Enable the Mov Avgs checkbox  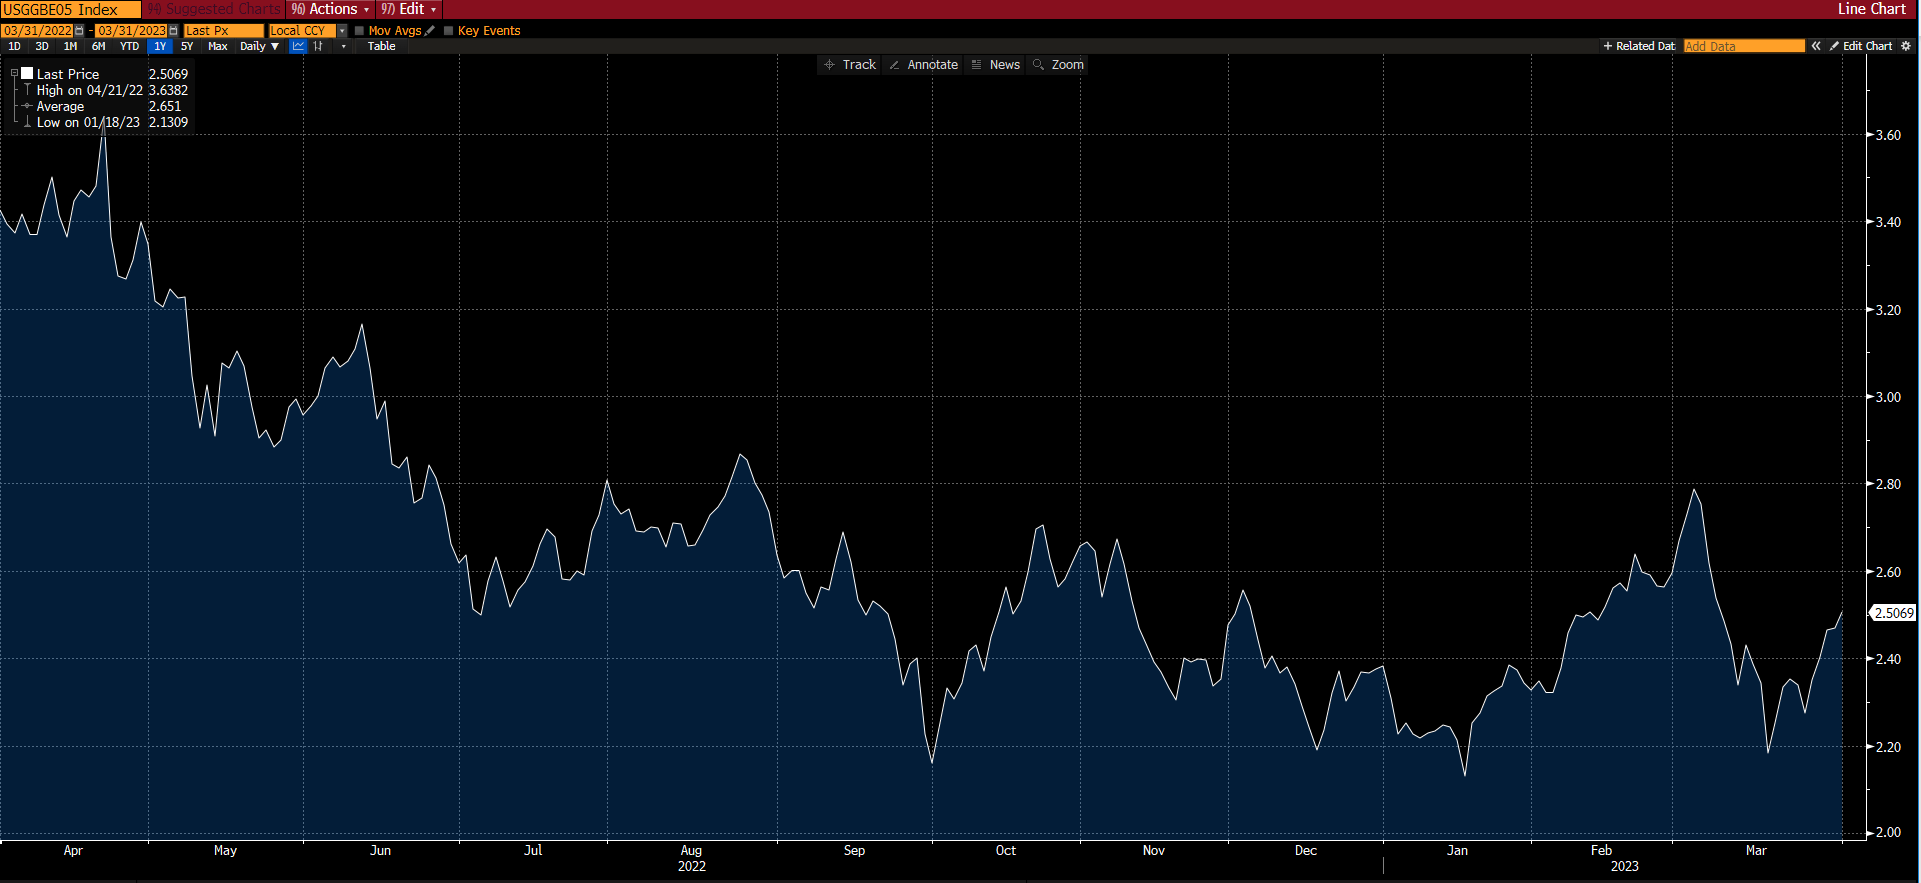[x=360, y=31]
